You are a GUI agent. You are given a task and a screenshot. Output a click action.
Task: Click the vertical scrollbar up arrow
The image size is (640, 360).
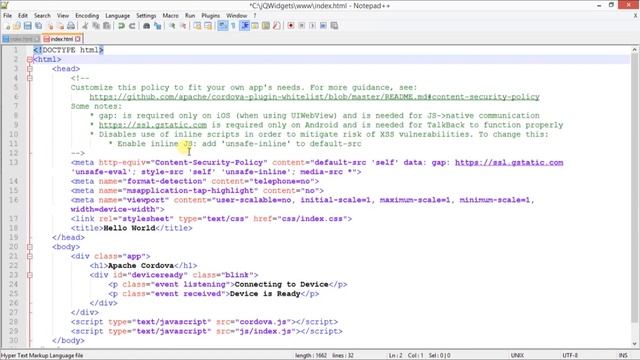coord(634,50)
